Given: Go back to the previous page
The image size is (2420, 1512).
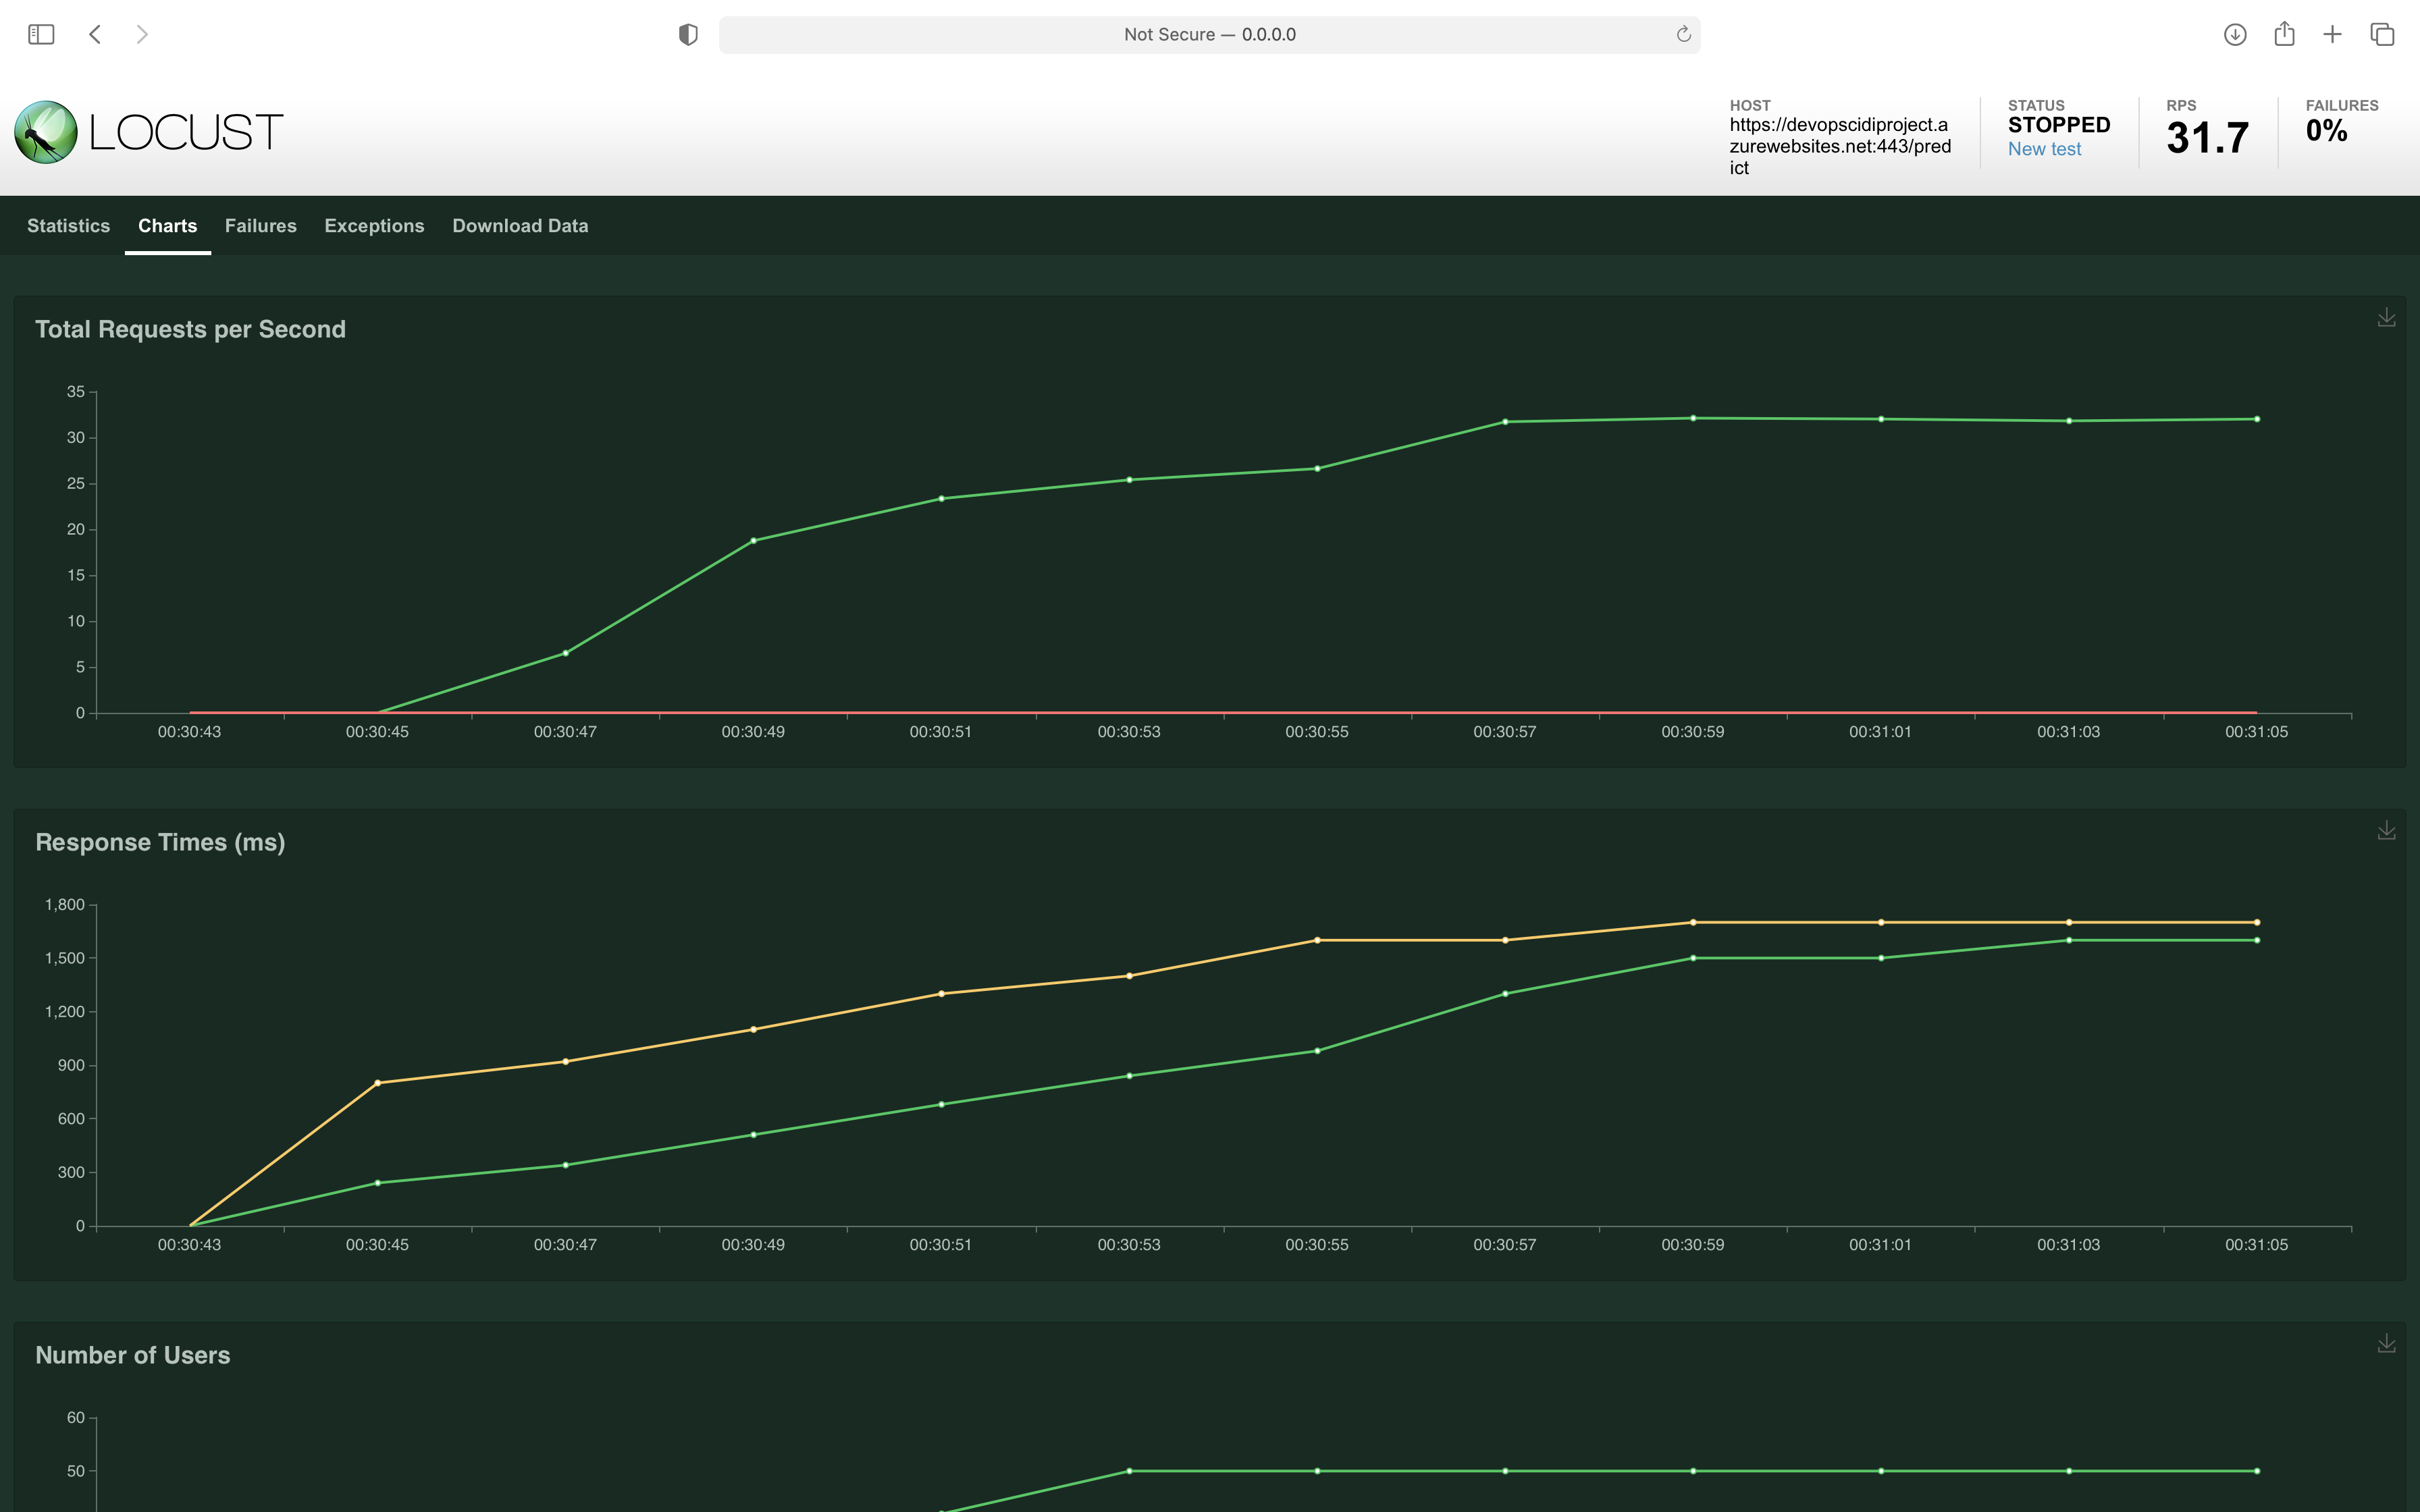Looking at the screenshot, I should click(x=95, y=35).
